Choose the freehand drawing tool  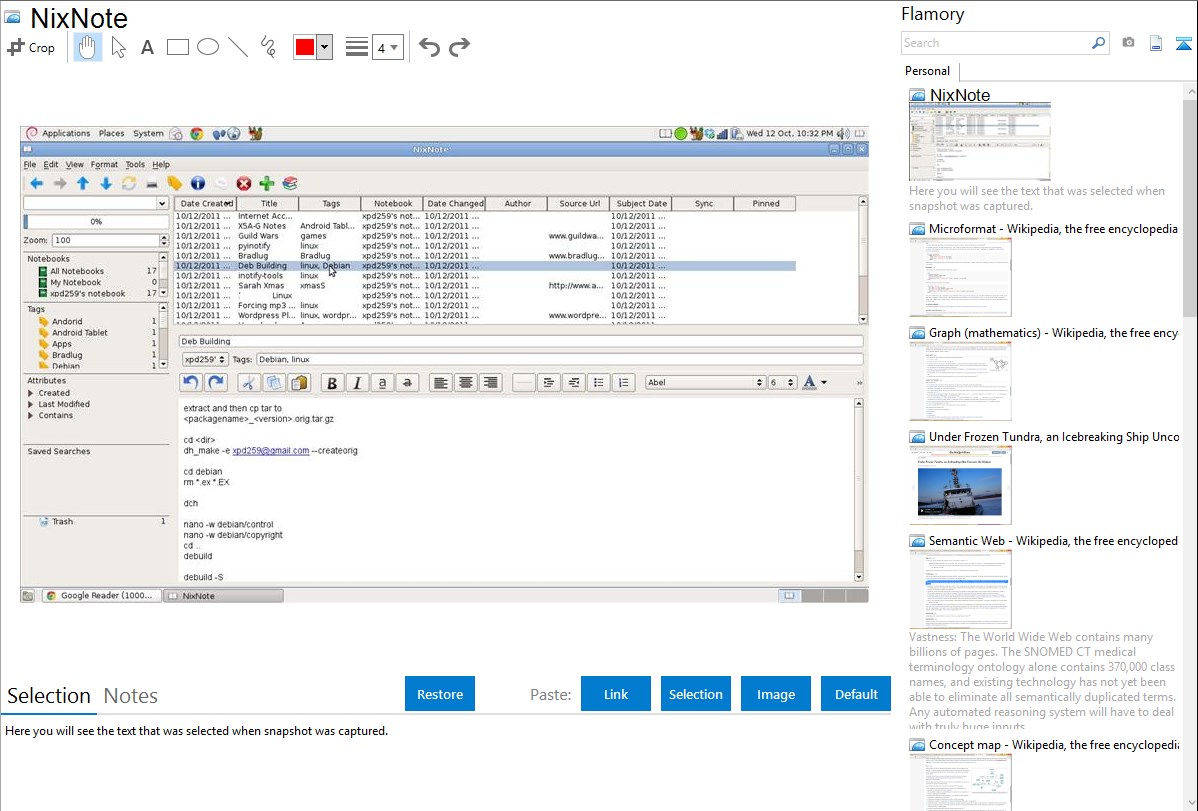(x=268, y=47)
